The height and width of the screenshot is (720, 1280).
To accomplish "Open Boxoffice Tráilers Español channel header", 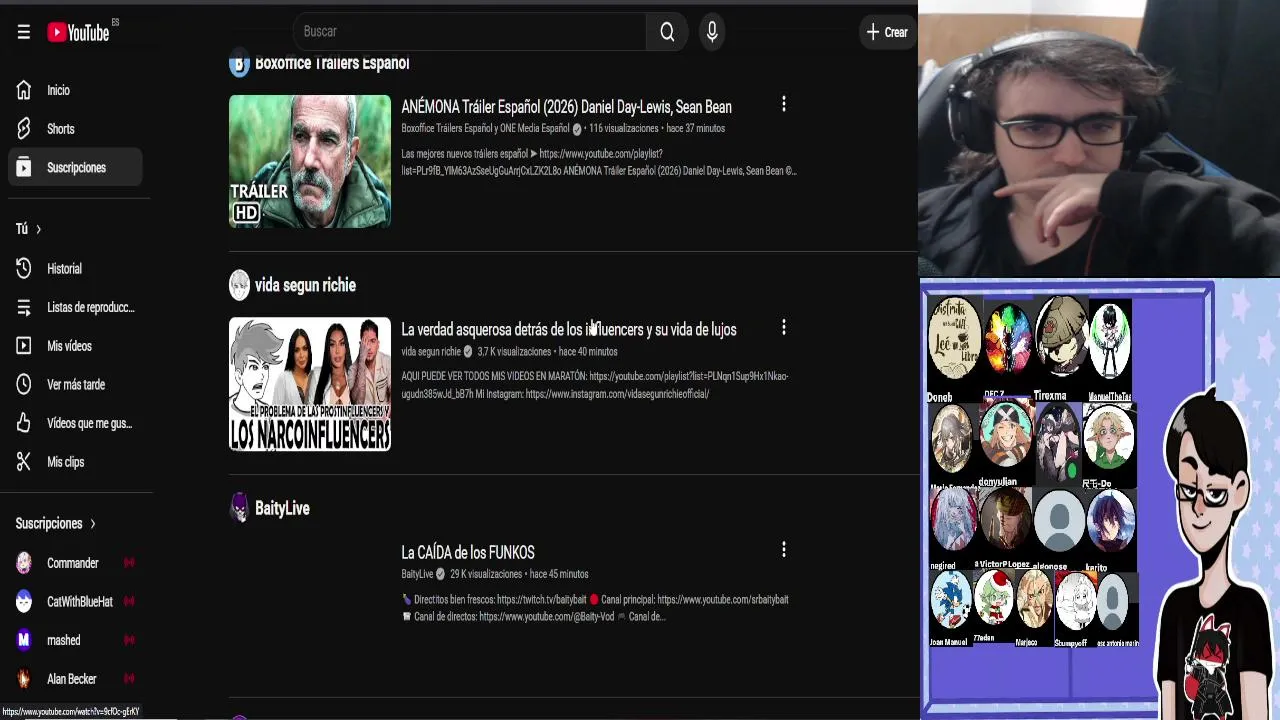I will click(332, 63).
